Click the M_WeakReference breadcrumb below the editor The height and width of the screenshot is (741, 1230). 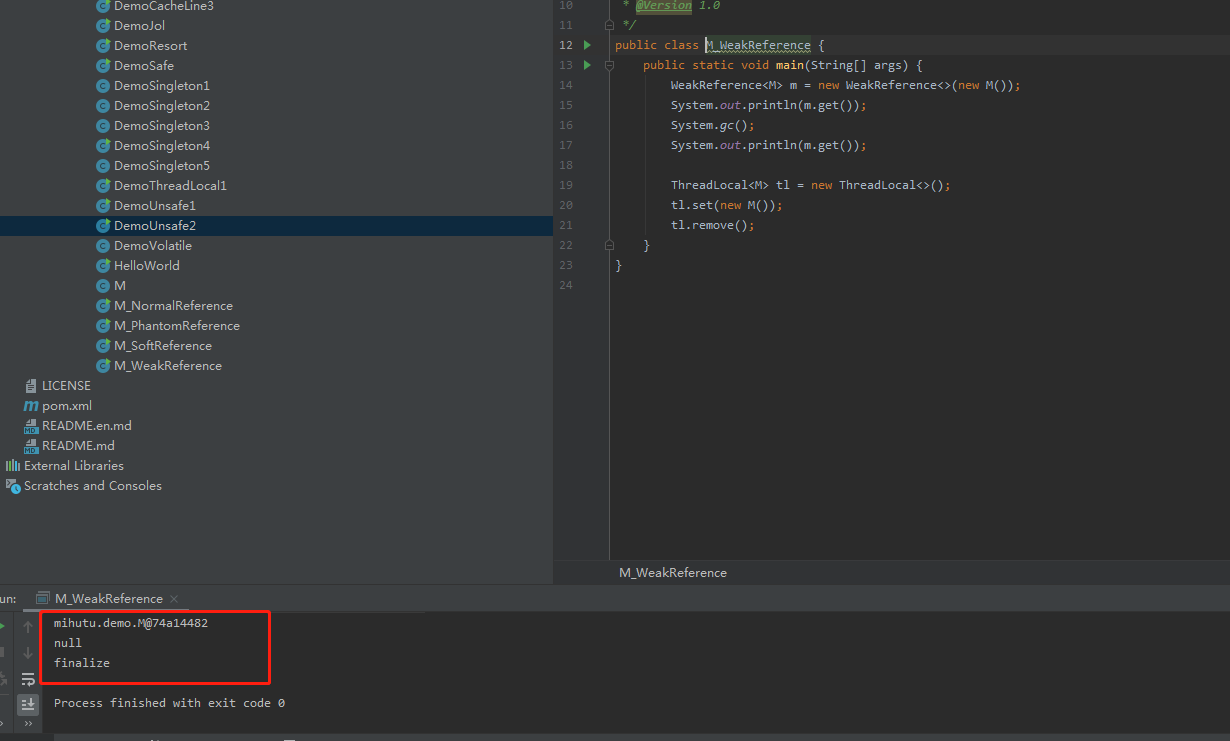coord(673,572)
